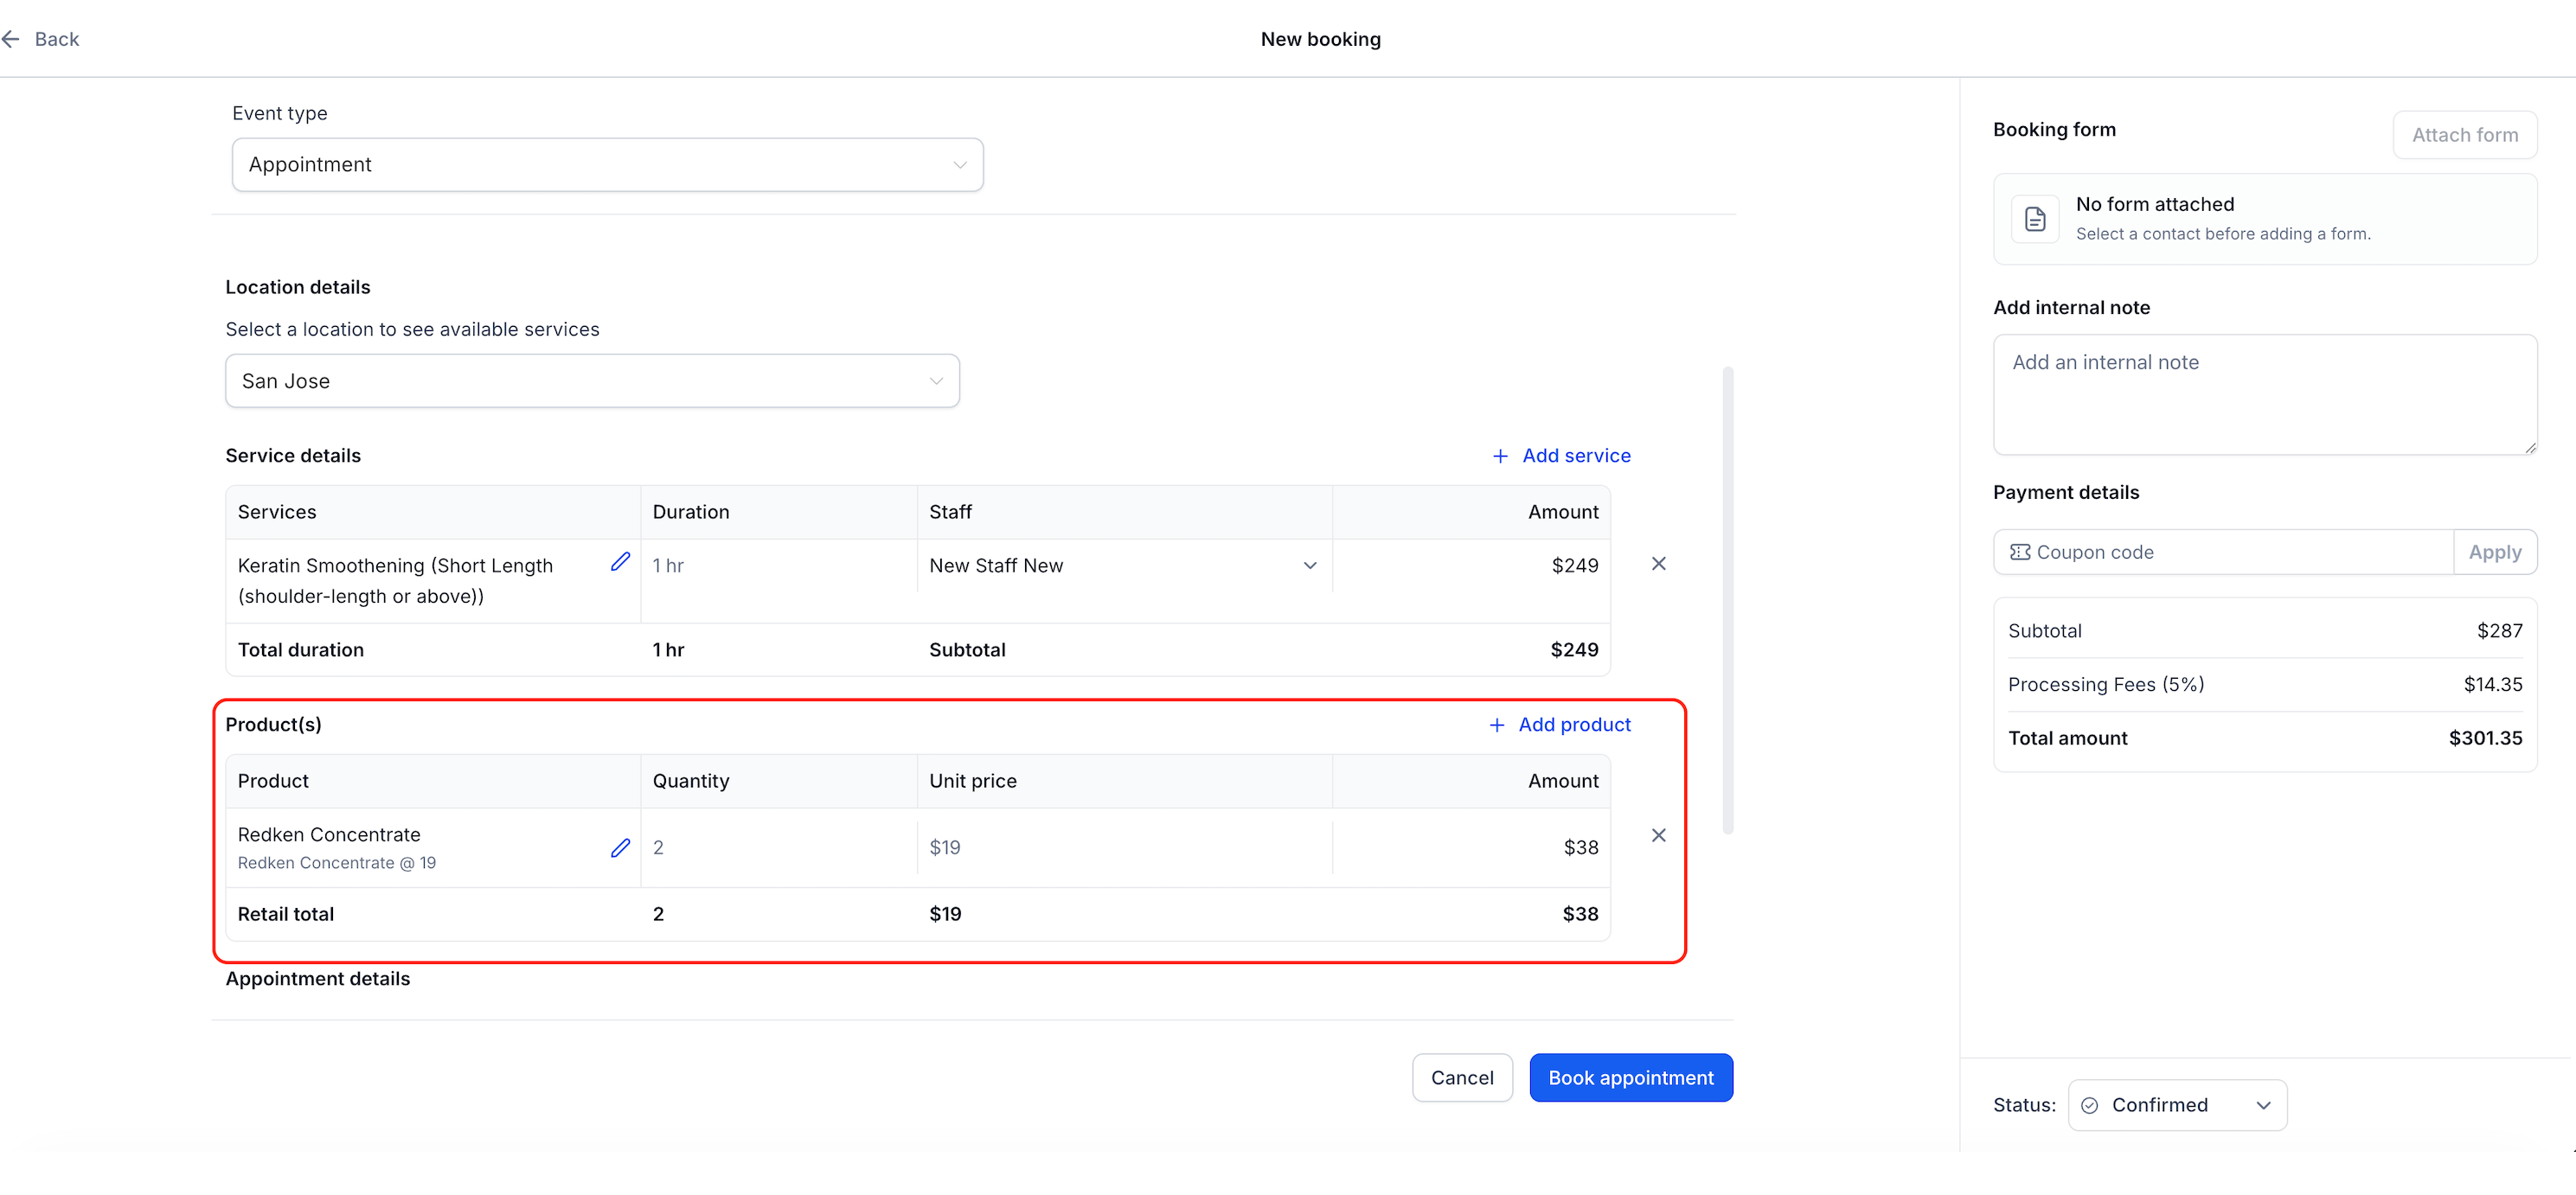Remove the Keratin Smoothening service row
Image resolution: width=2576 pixels, height=1195 pixels.
click(1658, 564)
